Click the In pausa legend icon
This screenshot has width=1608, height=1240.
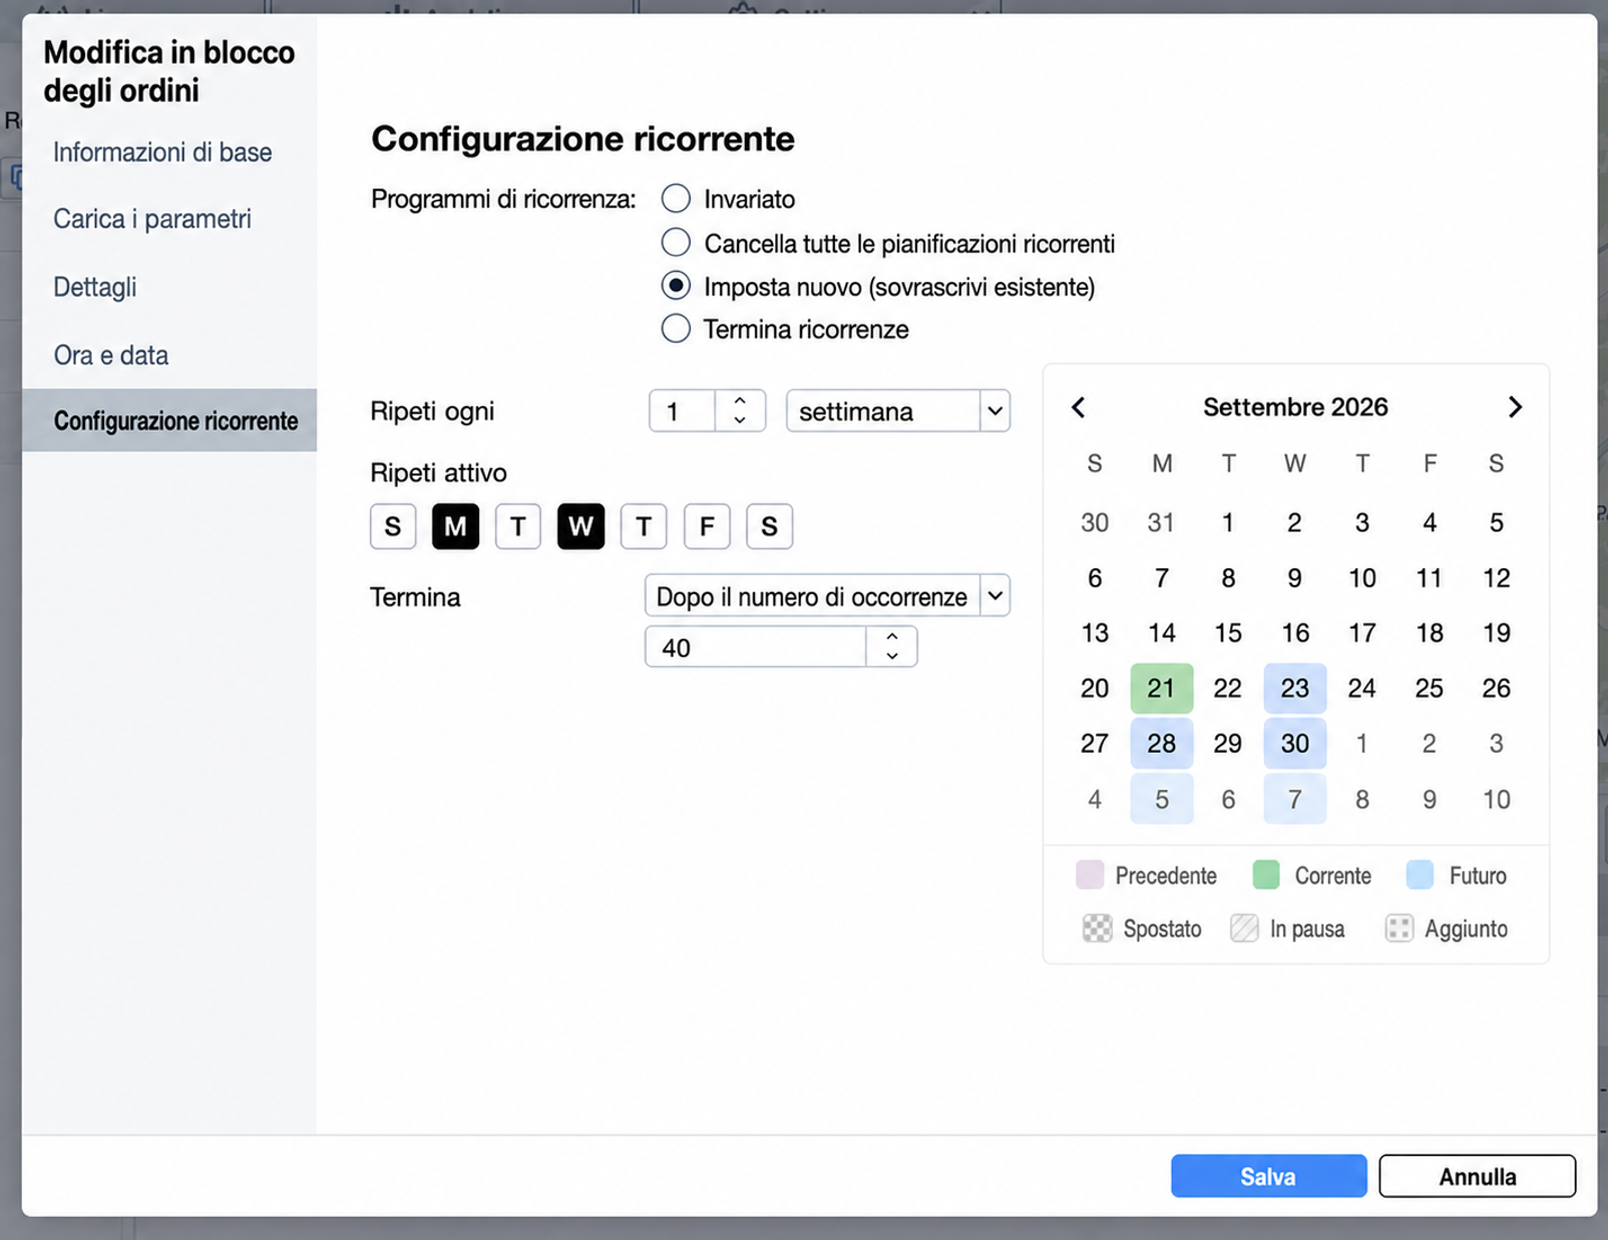coord(1244,928)
